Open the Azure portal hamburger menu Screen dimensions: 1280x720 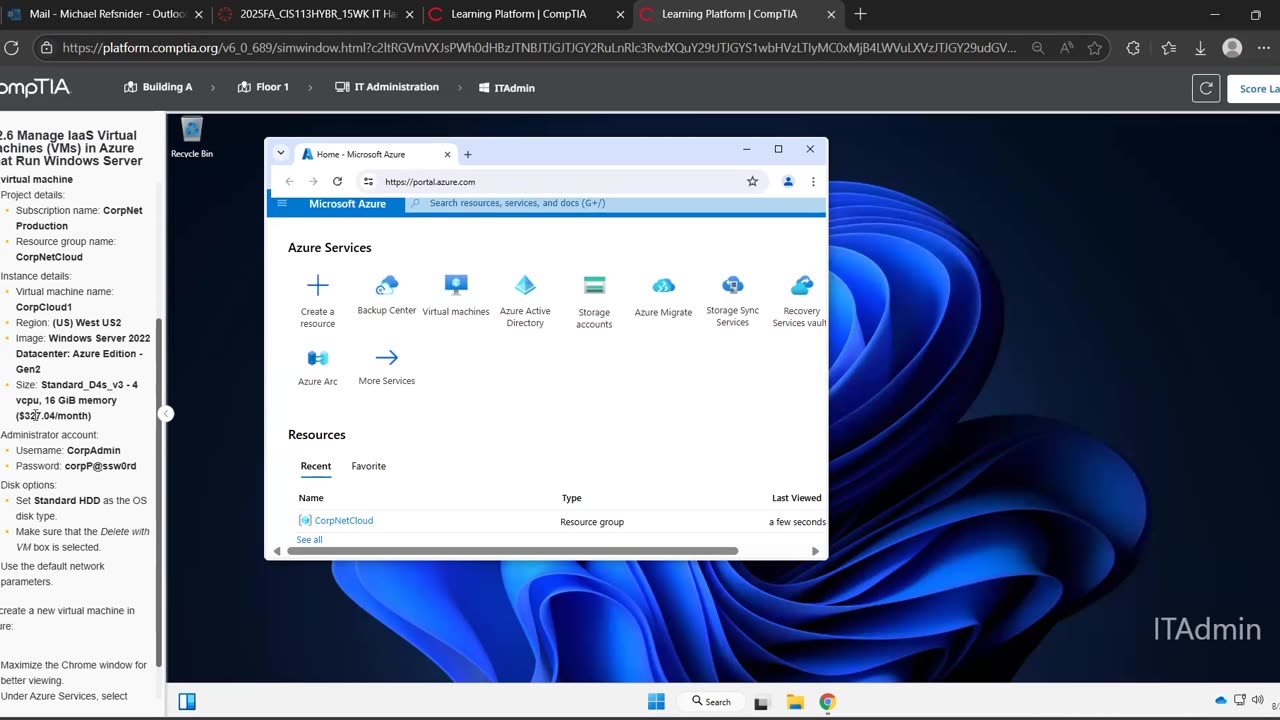282,203
